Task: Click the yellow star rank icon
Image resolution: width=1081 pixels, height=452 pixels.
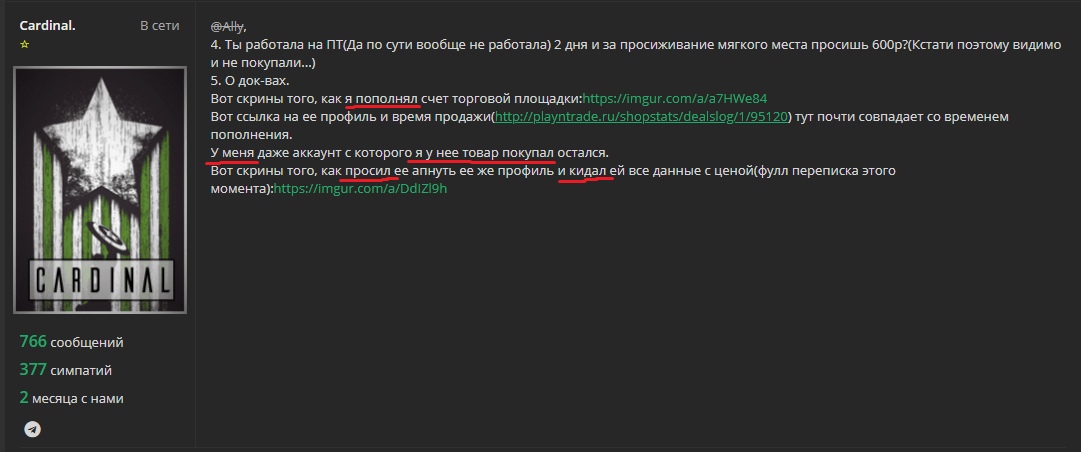Action: (25, 44)
